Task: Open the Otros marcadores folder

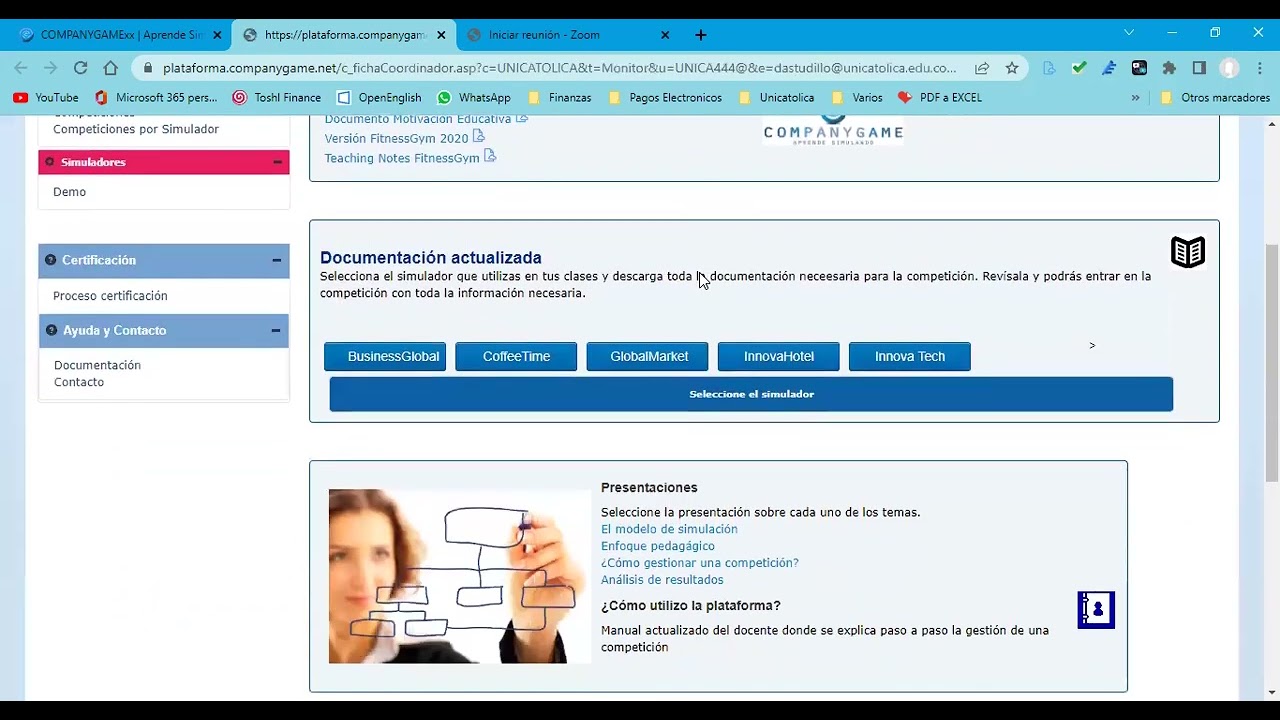Action: click(1215, 98)
